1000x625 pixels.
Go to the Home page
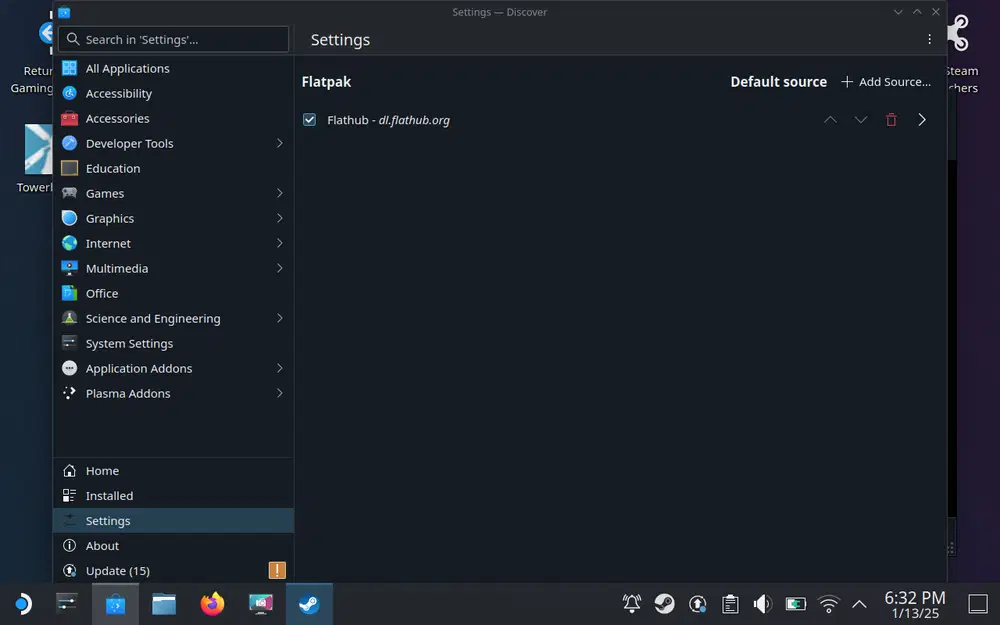pyautogui.click(x=173, y=471)
